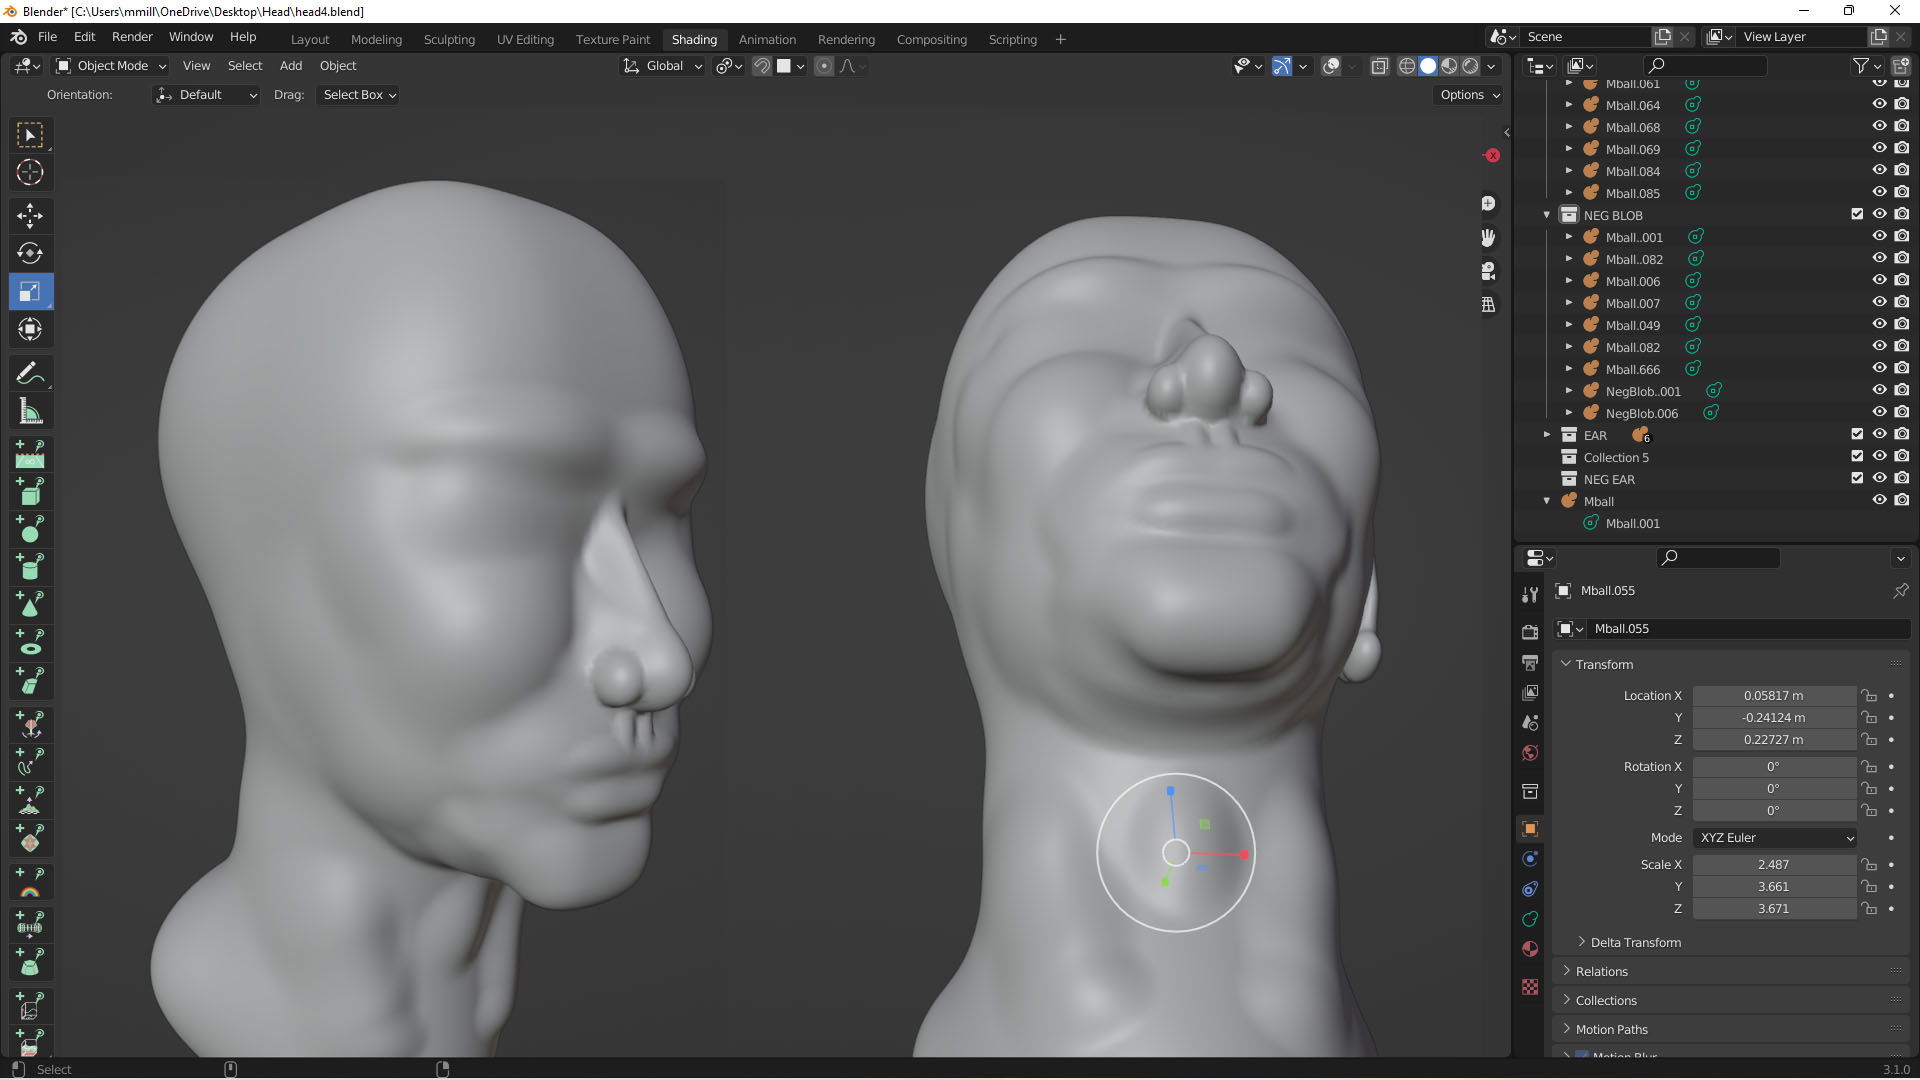Pick the 3D Cursor tool
This screenshot has height=1080, width=1920.
coord(30,172)
